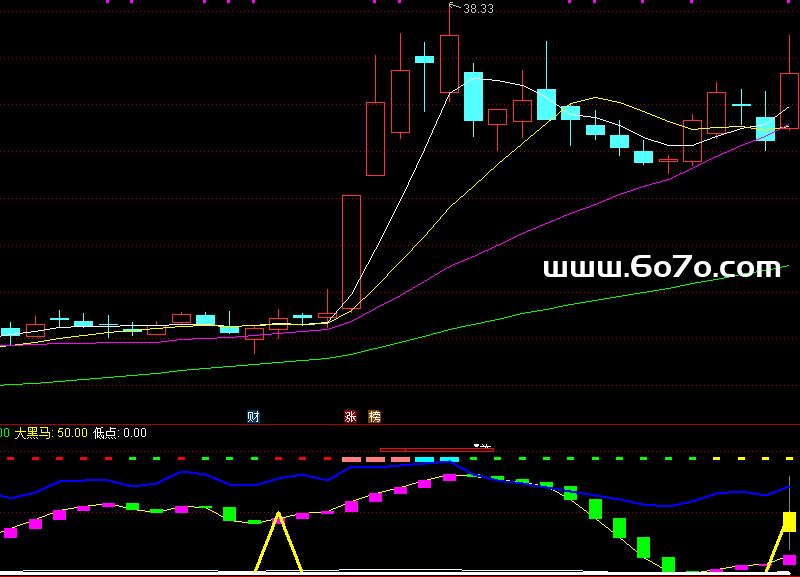This screenshot has width=800, height=577.
Task: Click the large cyan candle after the peak
Action: (x=473, y=96)
